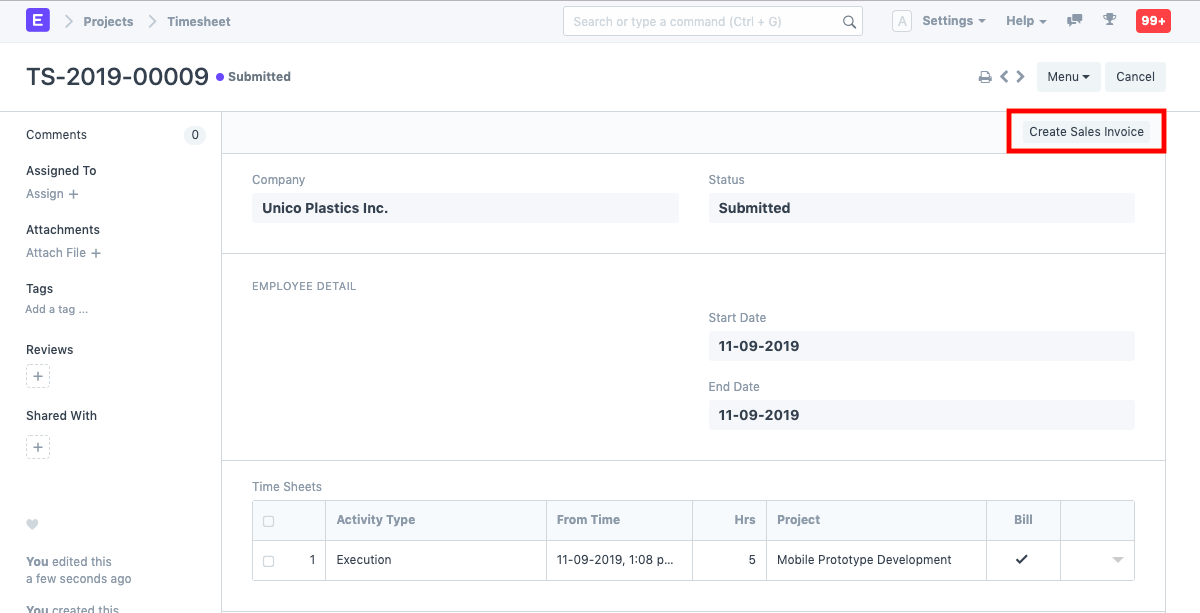Viewport: 1200px width, 613px height.
Task: Uncheck the Bill checkmark for Execution row
Action: click(x=1022, y=560)
